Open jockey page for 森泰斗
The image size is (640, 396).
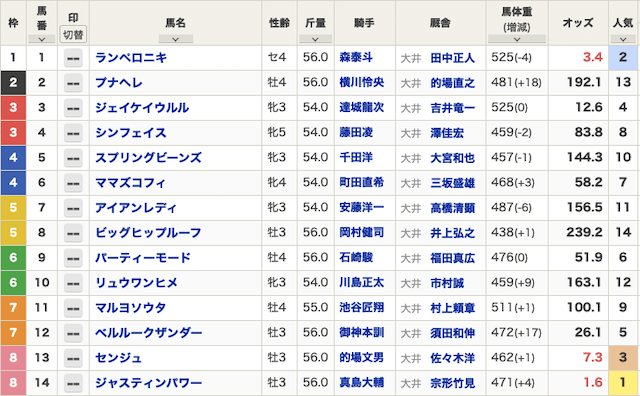[356, 58]
